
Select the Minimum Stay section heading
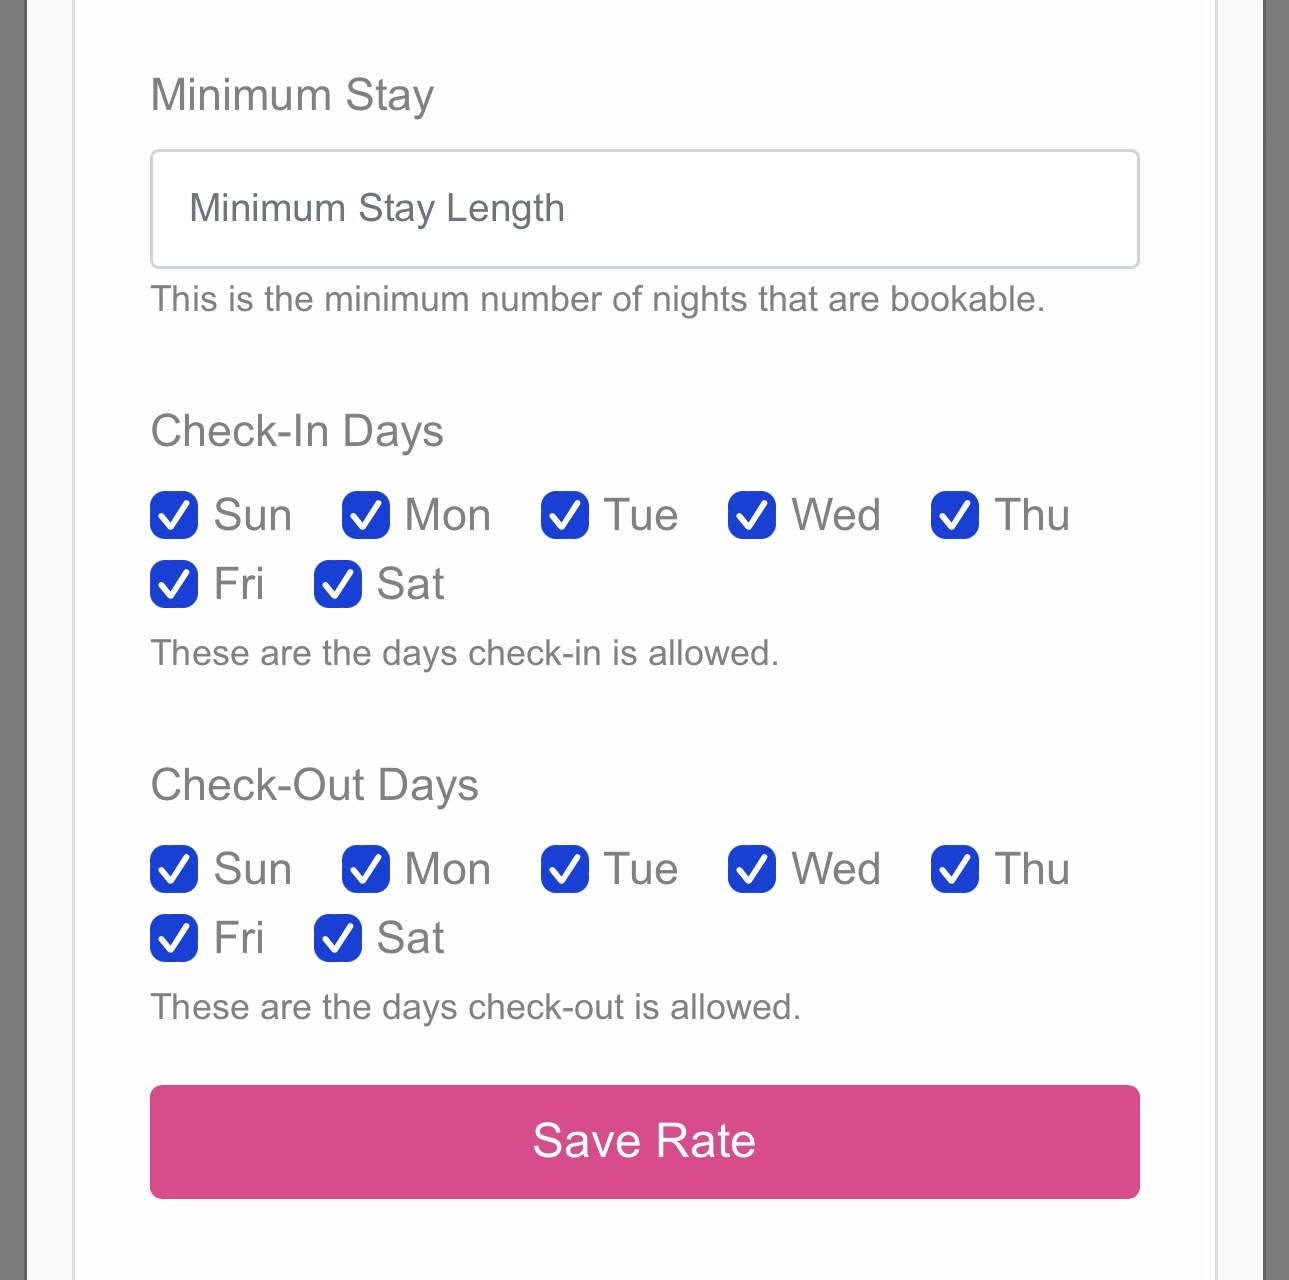tap(292, 95)
